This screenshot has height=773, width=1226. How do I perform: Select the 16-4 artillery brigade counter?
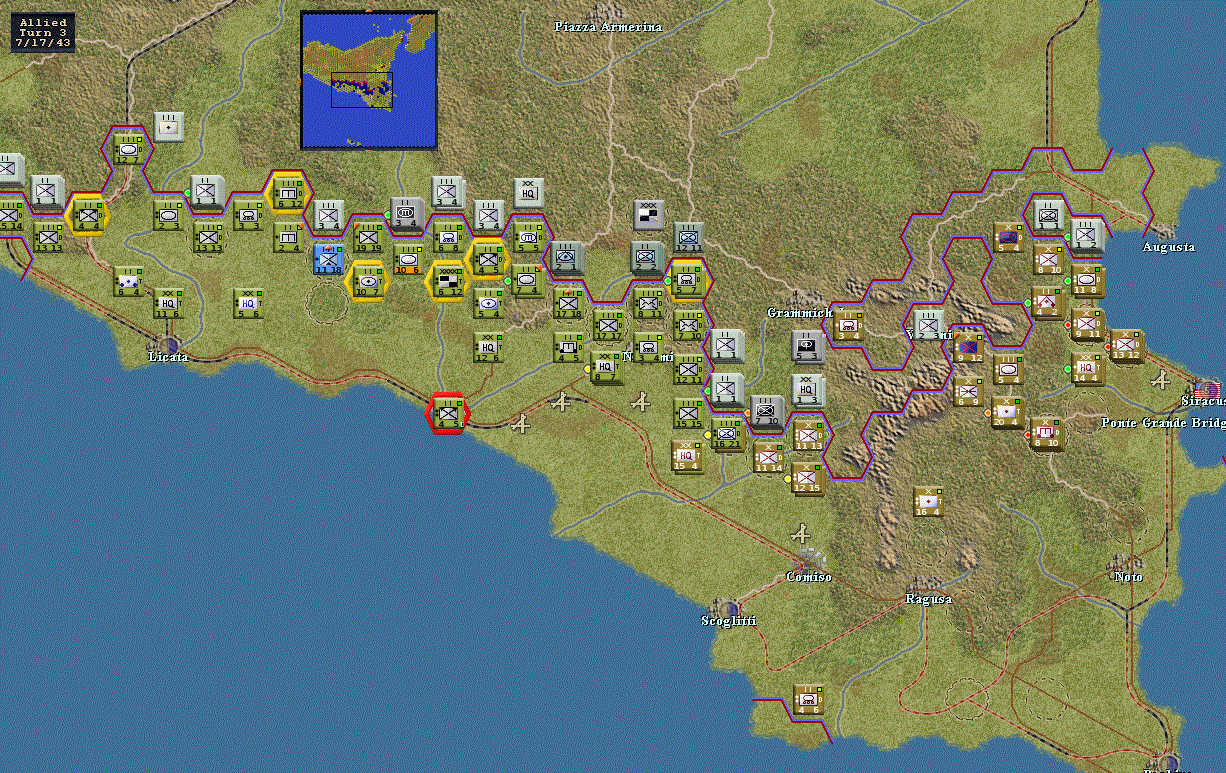click(928, 501)
